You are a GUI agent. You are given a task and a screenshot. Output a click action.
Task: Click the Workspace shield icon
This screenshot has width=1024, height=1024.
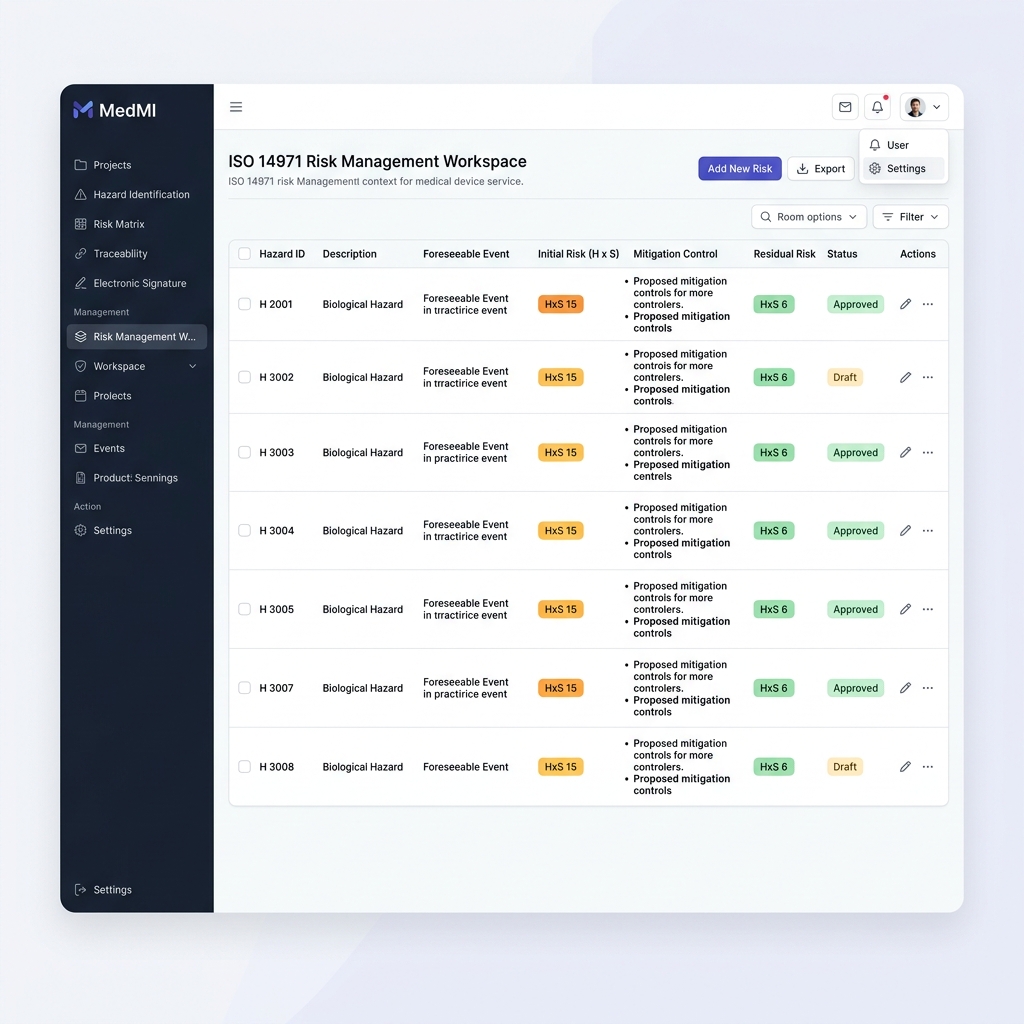click(80, 366)
